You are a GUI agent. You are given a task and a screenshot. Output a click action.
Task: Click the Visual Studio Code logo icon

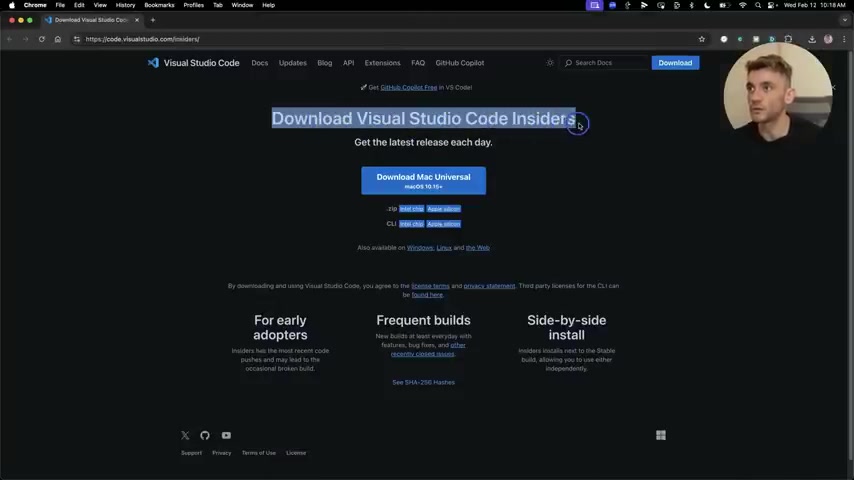153,63
